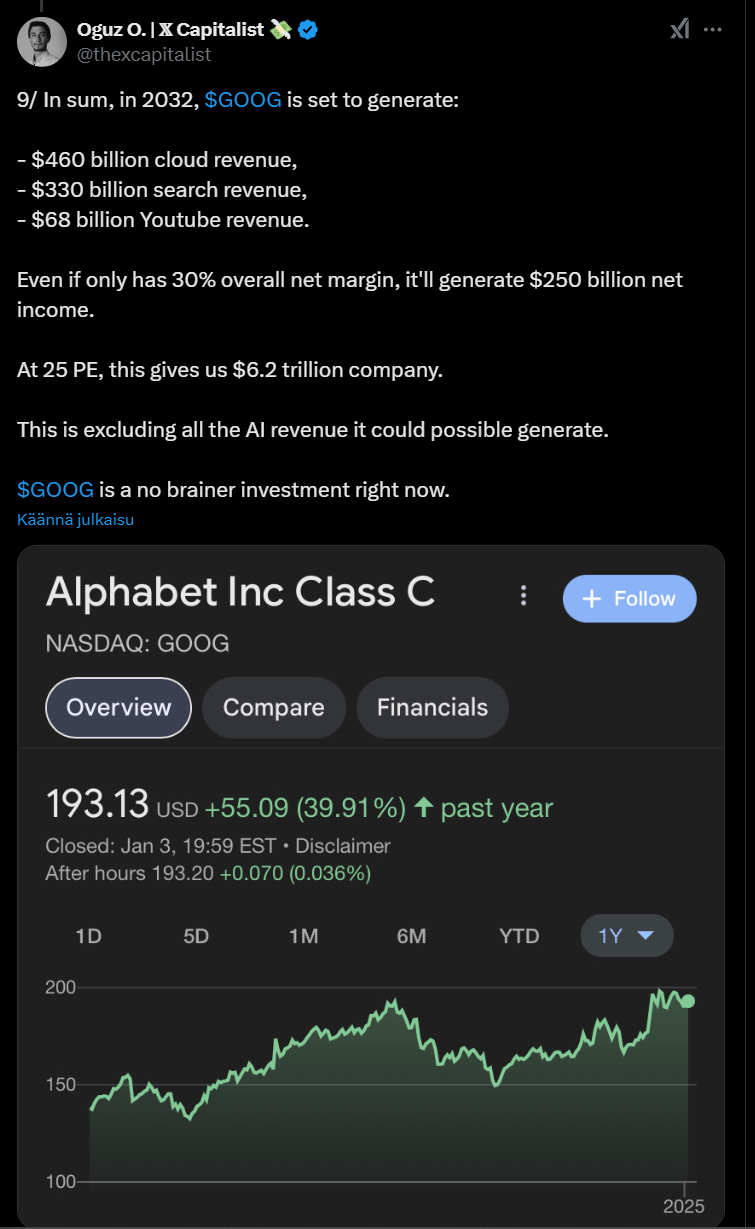Viewport: 755px width, 1229px height.
Task: Click the green up arrow indicator
Action: click(x=423, y=808)
